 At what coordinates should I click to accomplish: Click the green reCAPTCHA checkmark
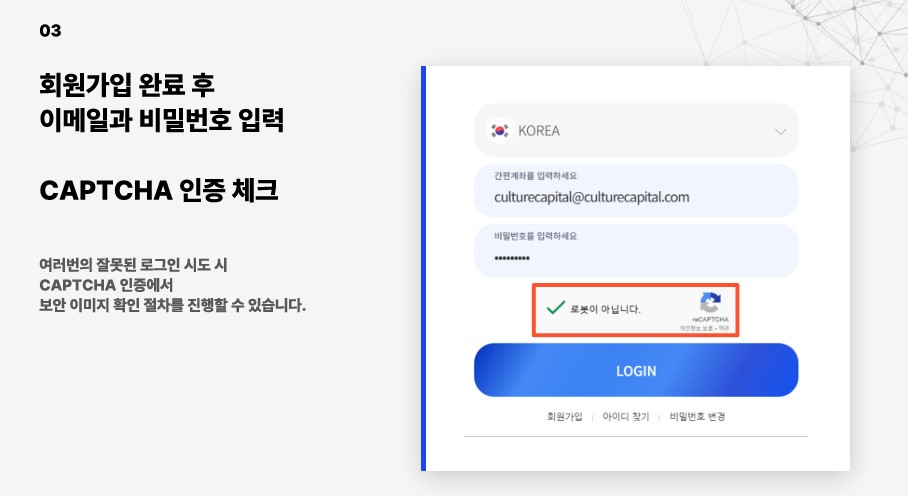[x=555, y=307]
